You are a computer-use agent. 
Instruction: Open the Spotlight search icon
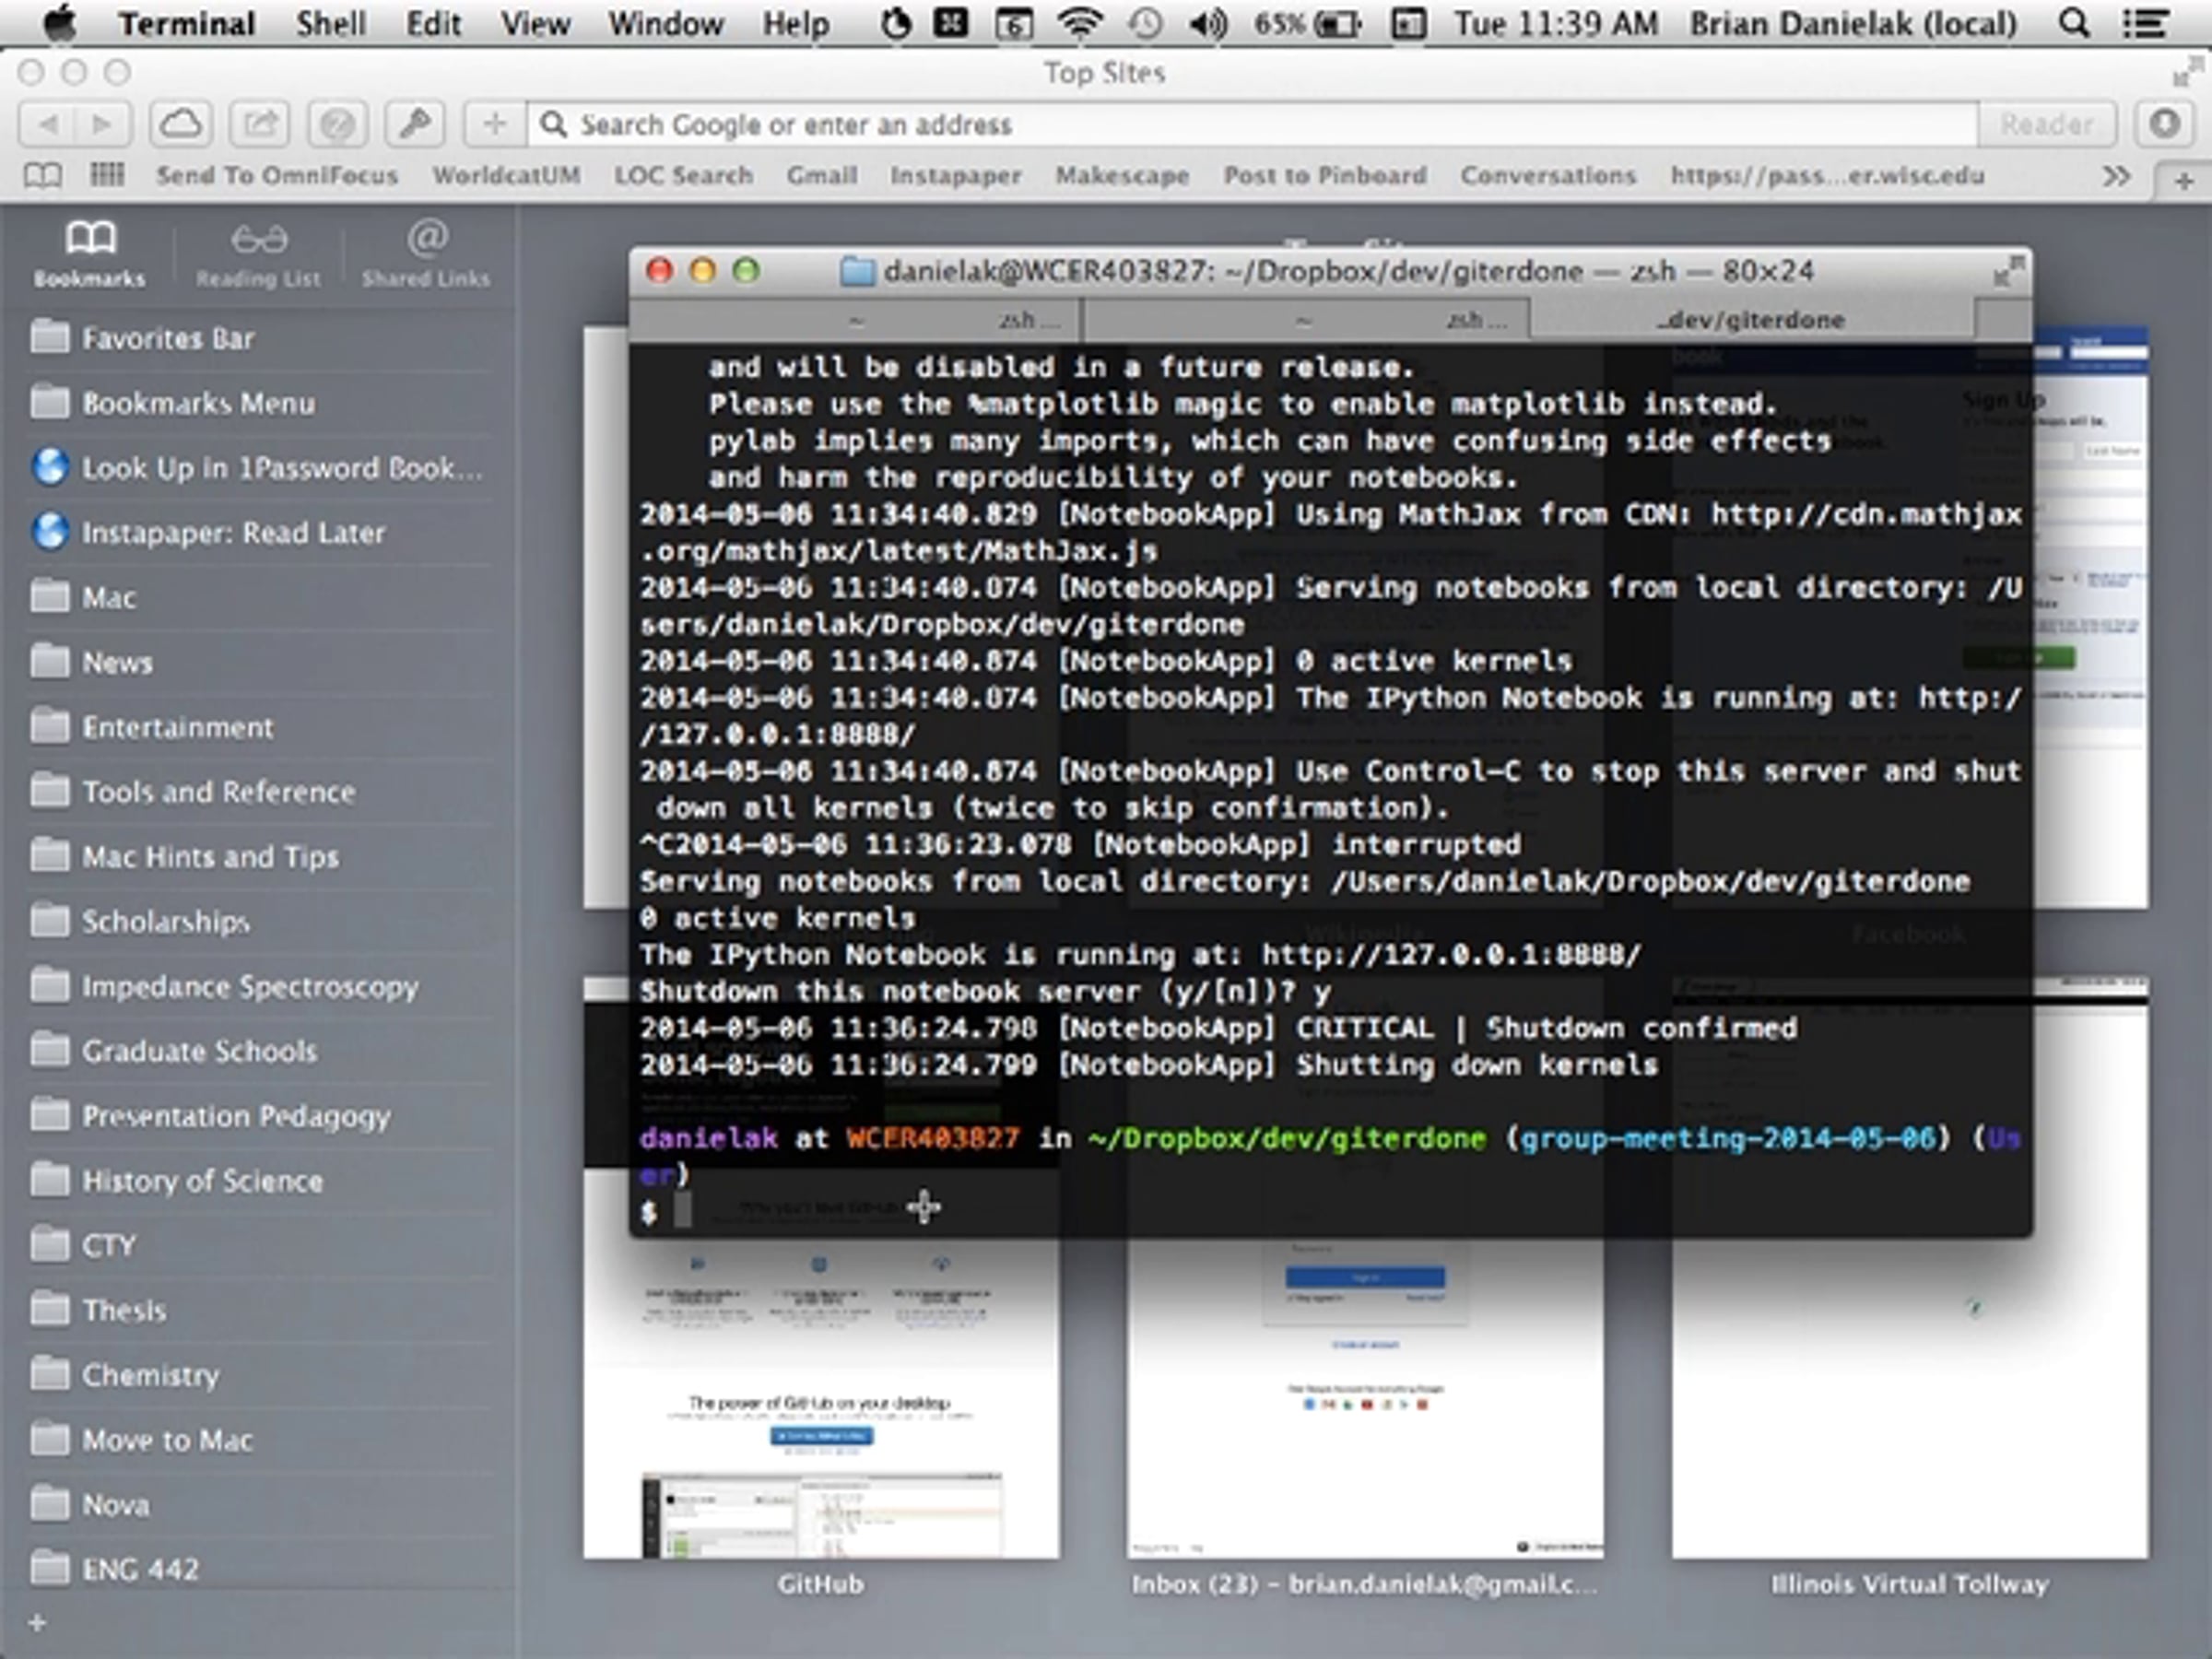coord(2075,23)
